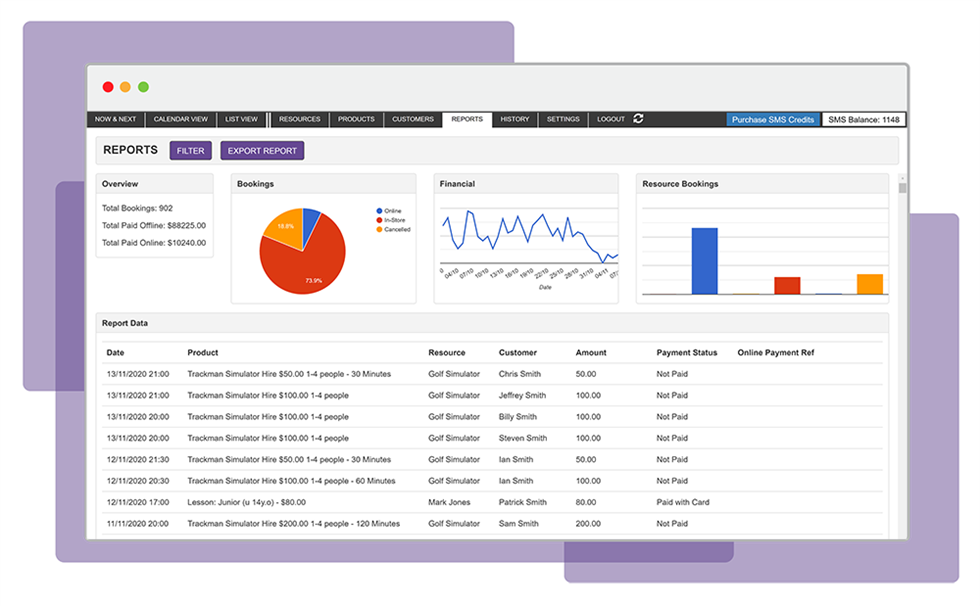Click Total Bookings: 902 text
Image resolution: width=980 pixels, height=606 pixels.
coord(138,209)
